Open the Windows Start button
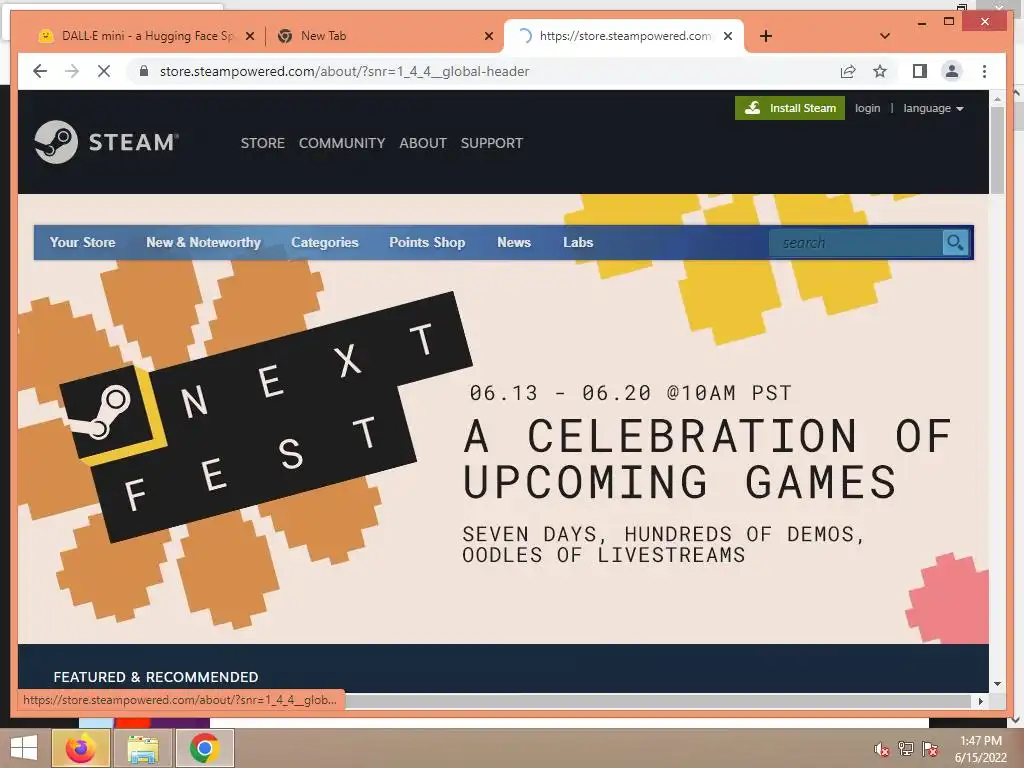 click(24, 748)
